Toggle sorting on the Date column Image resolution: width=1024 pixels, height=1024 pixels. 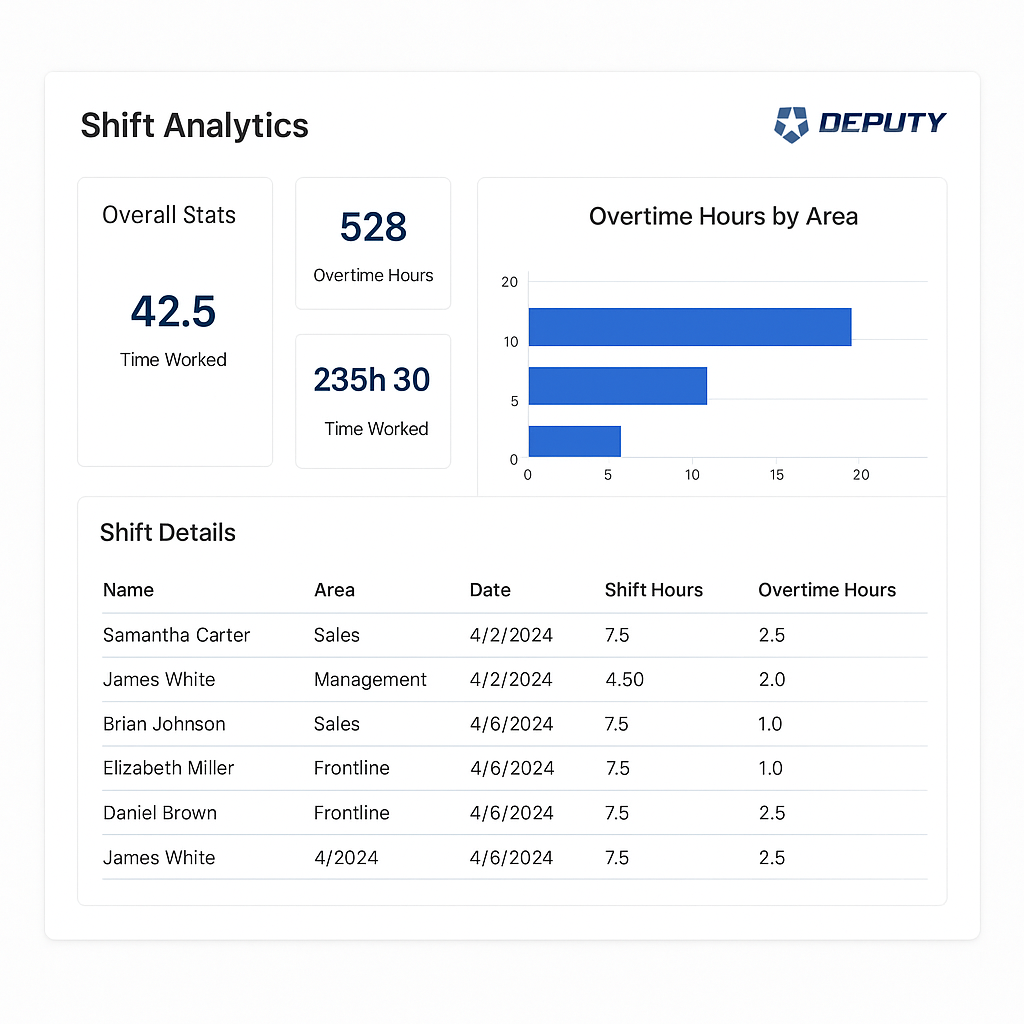489,590
